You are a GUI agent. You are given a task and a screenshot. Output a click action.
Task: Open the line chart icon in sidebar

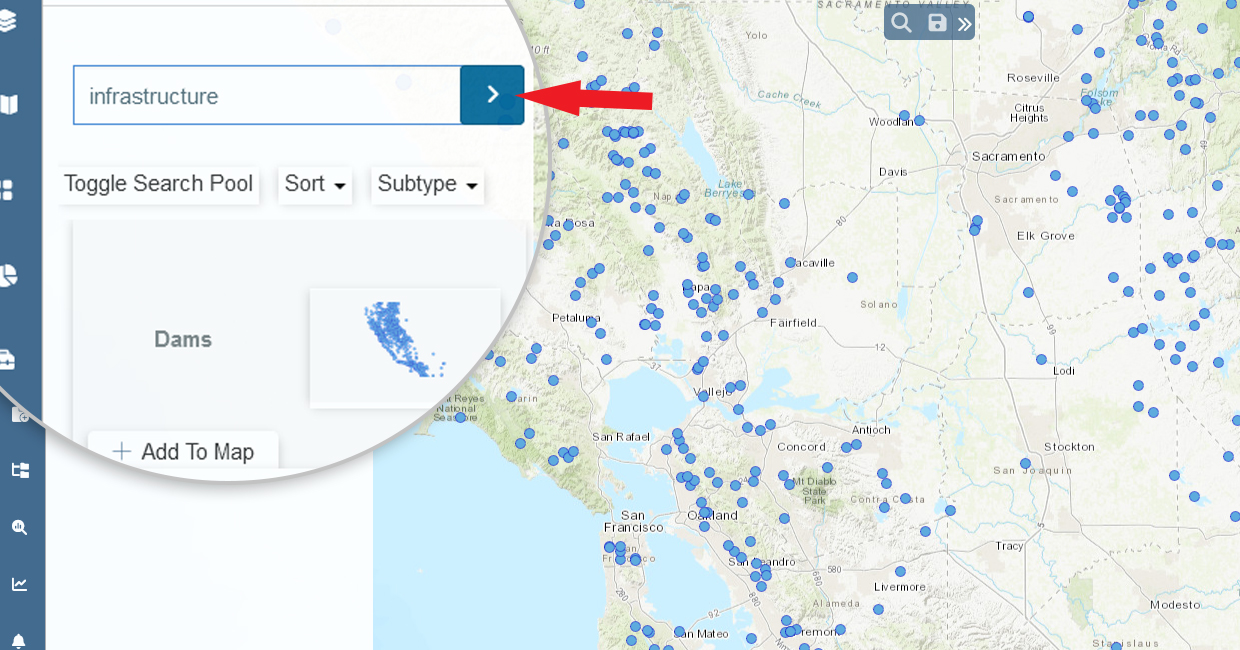[20, 584]
